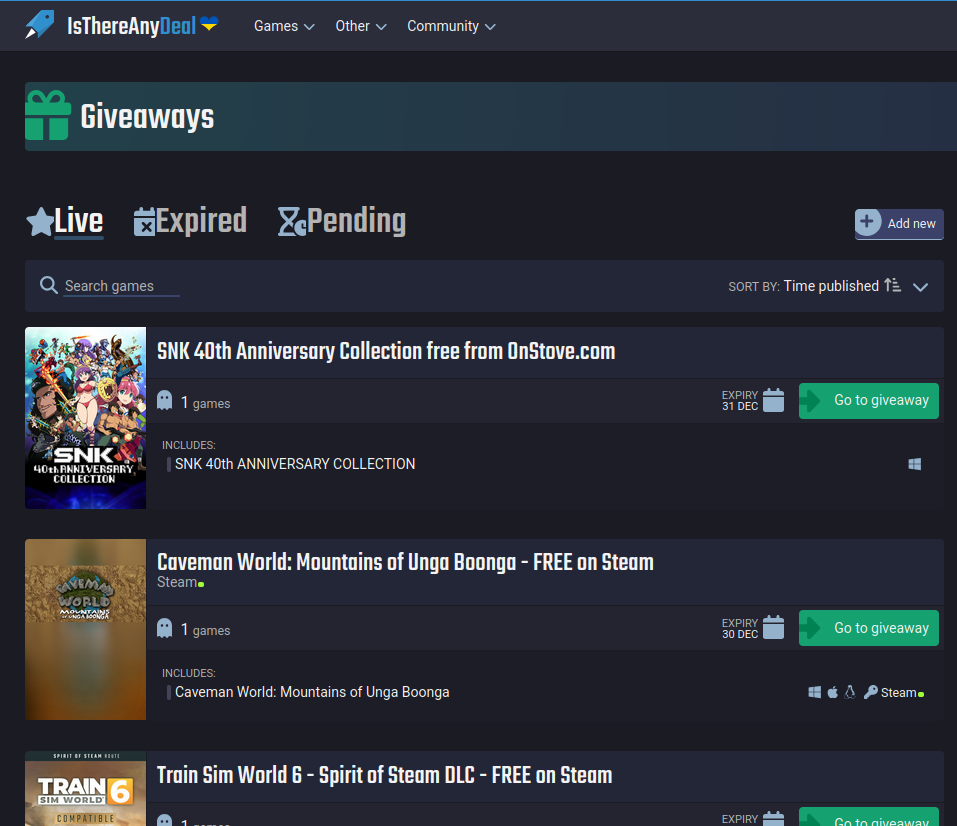Click the Add new button
The height and width of the screenshot is (826, 957).
point(899,223)
